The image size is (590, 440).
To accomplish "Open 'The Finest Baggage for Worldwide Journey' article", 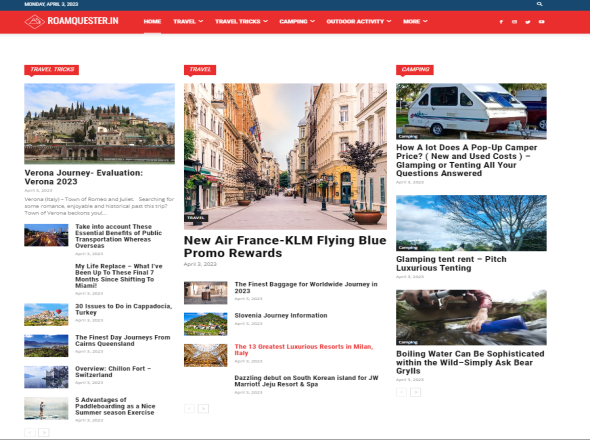I will pyautogui.click(x=306, y=288).
